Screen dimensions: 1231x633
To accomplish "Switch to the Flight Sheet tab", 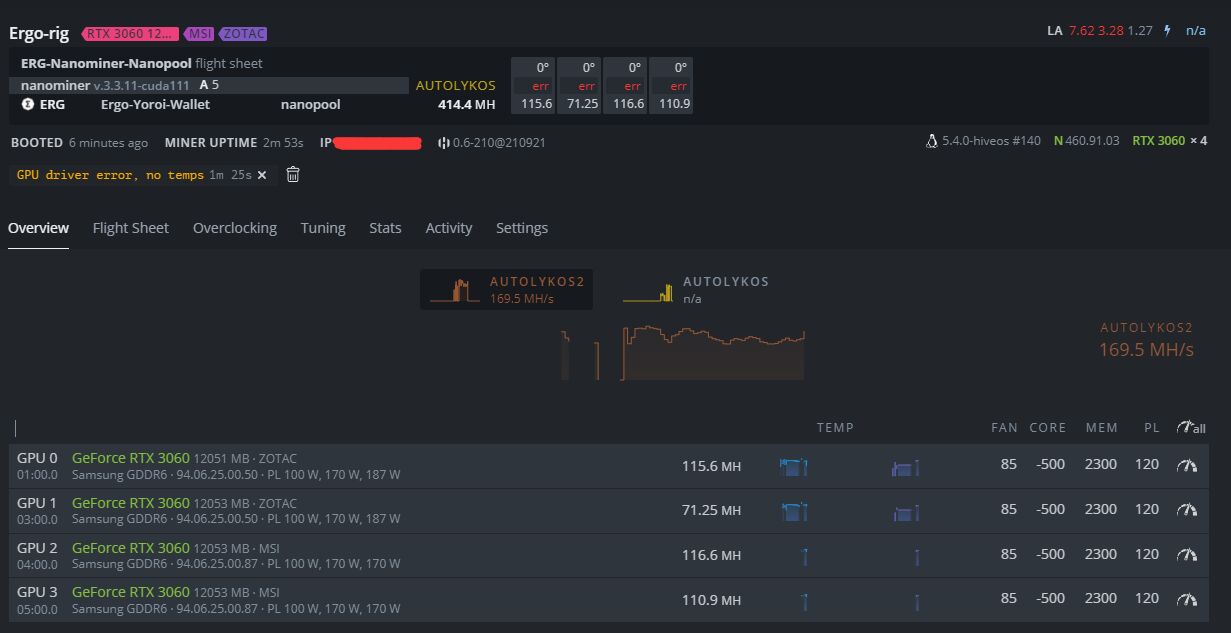I will pos(130,228).
